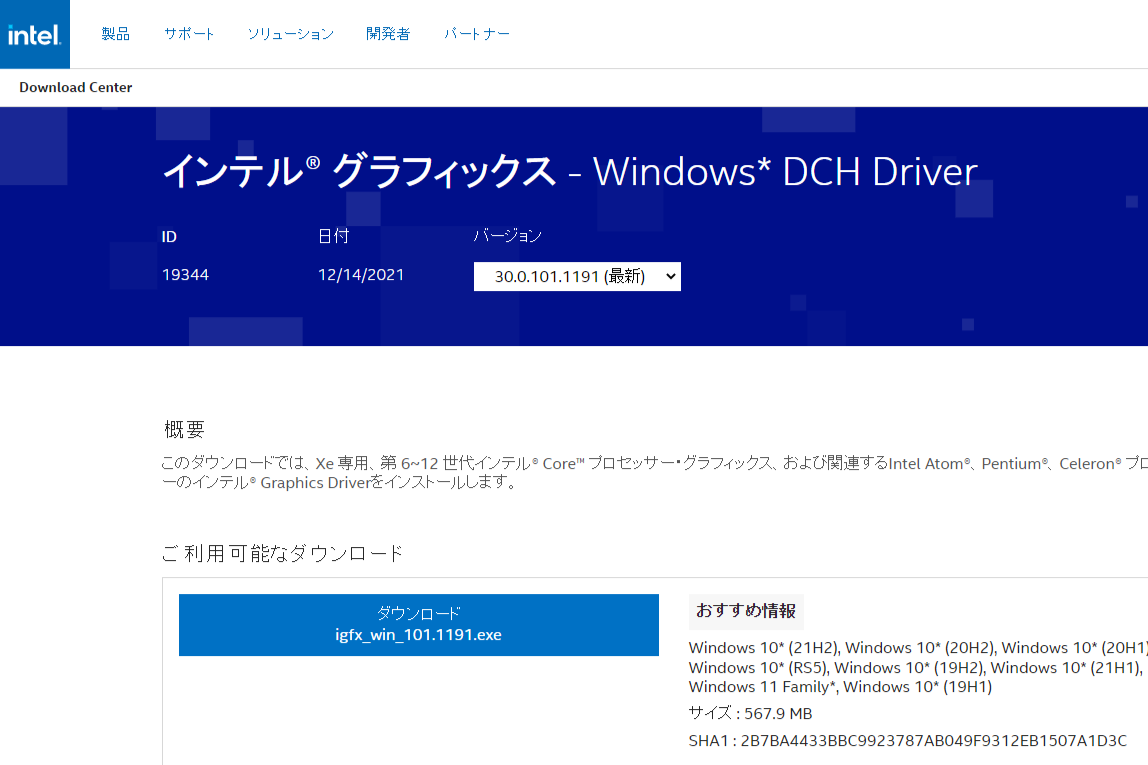Click the おすすめ情報 label
The image size is (1148, 765).
pyautogui.click(x=746, y=611)
